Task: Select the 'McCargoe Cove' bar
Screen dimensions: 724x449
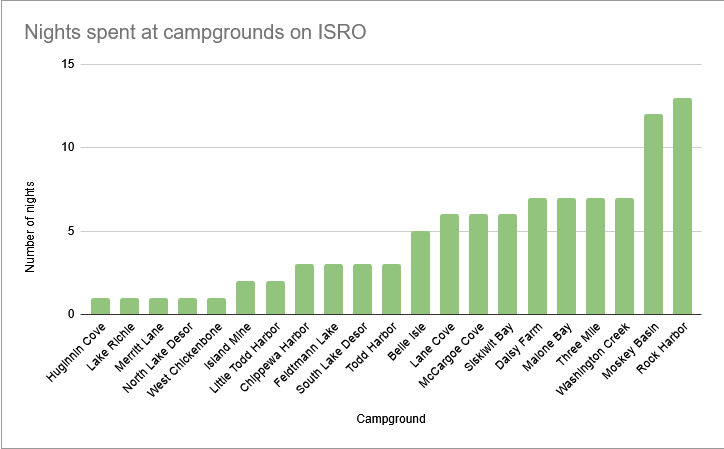Action: tap(478, 264)
